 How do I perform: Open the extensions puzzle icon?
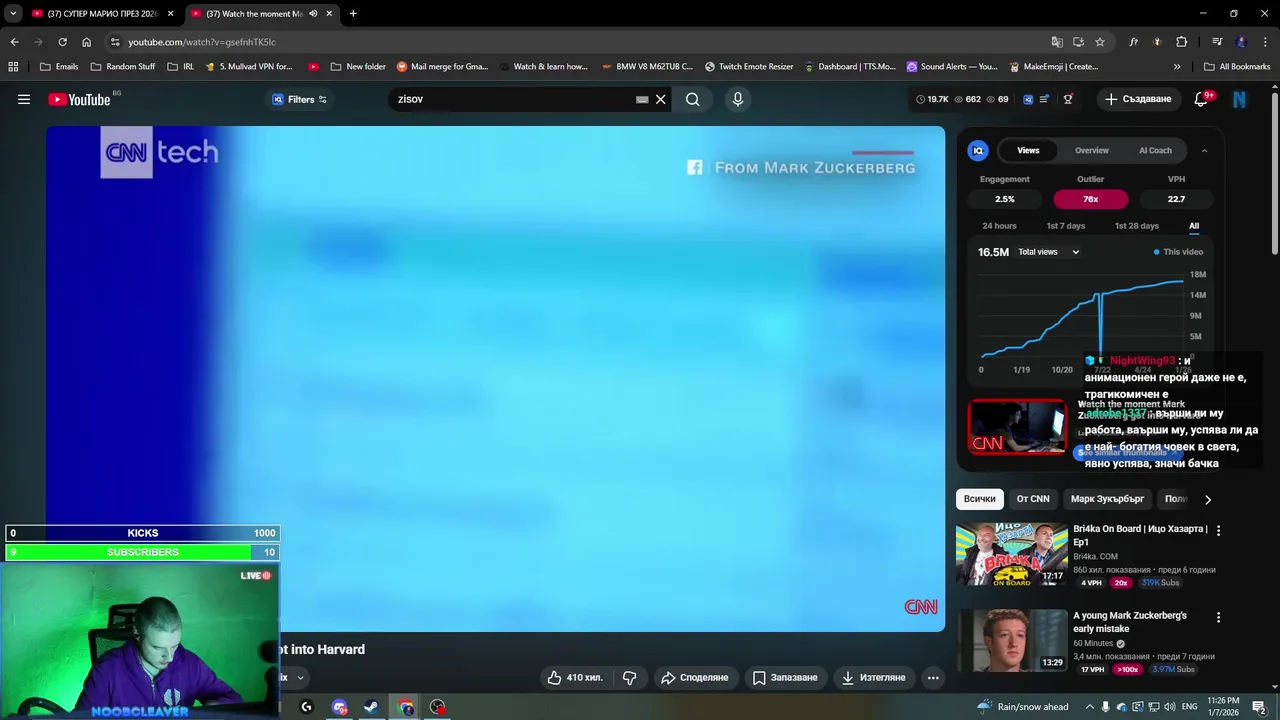(x=1181, y=42)
